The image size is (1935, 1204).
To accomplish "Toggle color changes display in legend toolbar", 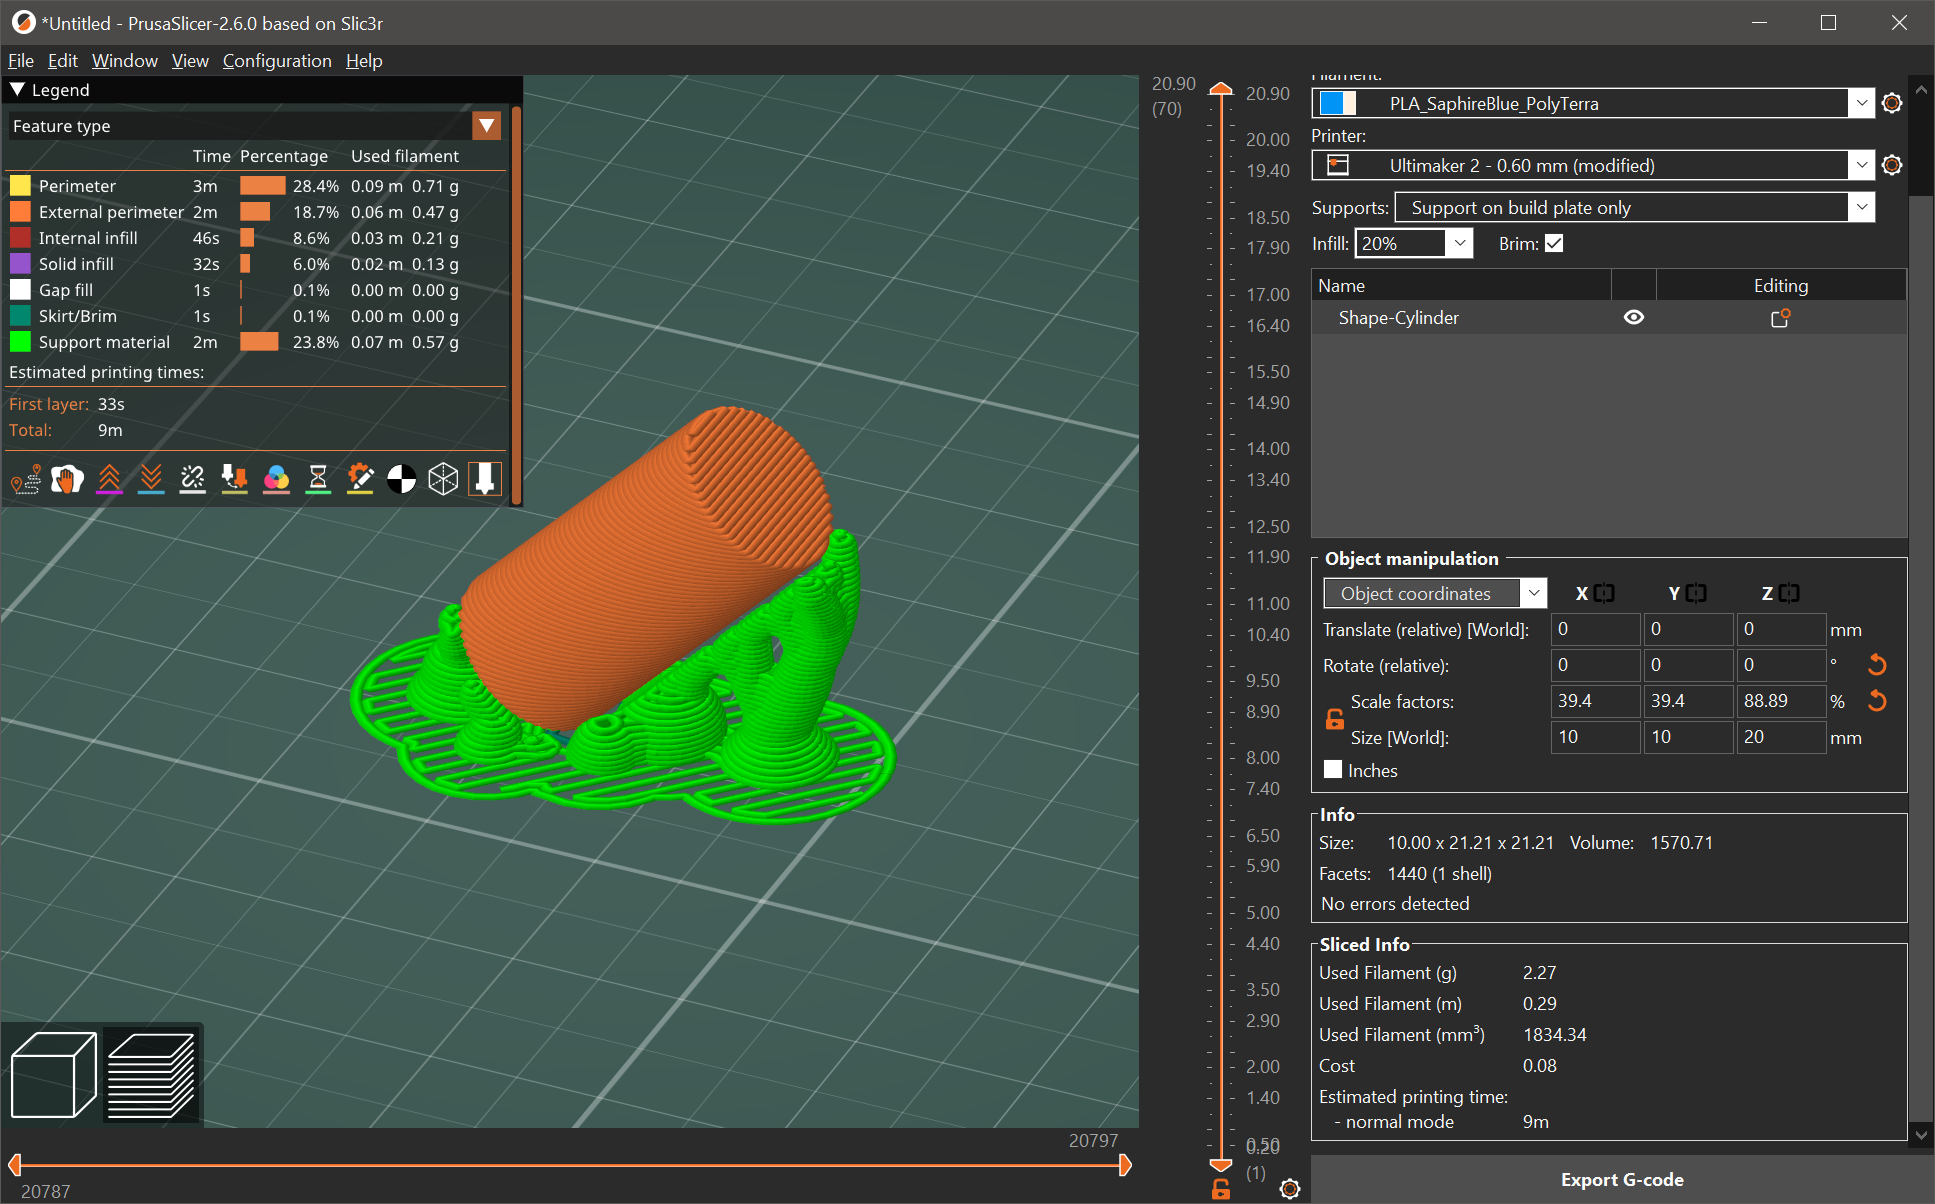I will pos(276,479).
